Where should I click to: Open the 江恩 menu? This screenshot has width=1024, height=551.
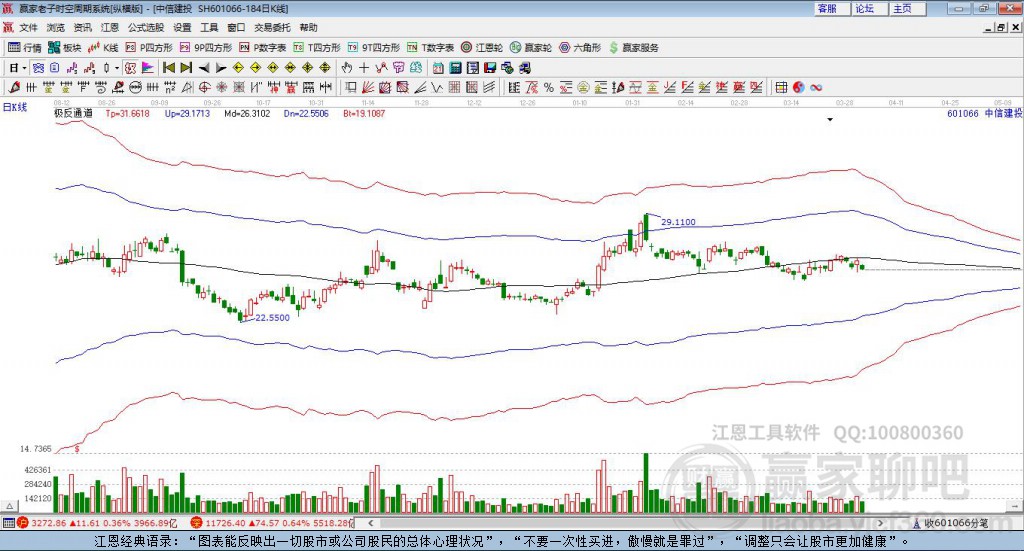click(x=109, y=27)
